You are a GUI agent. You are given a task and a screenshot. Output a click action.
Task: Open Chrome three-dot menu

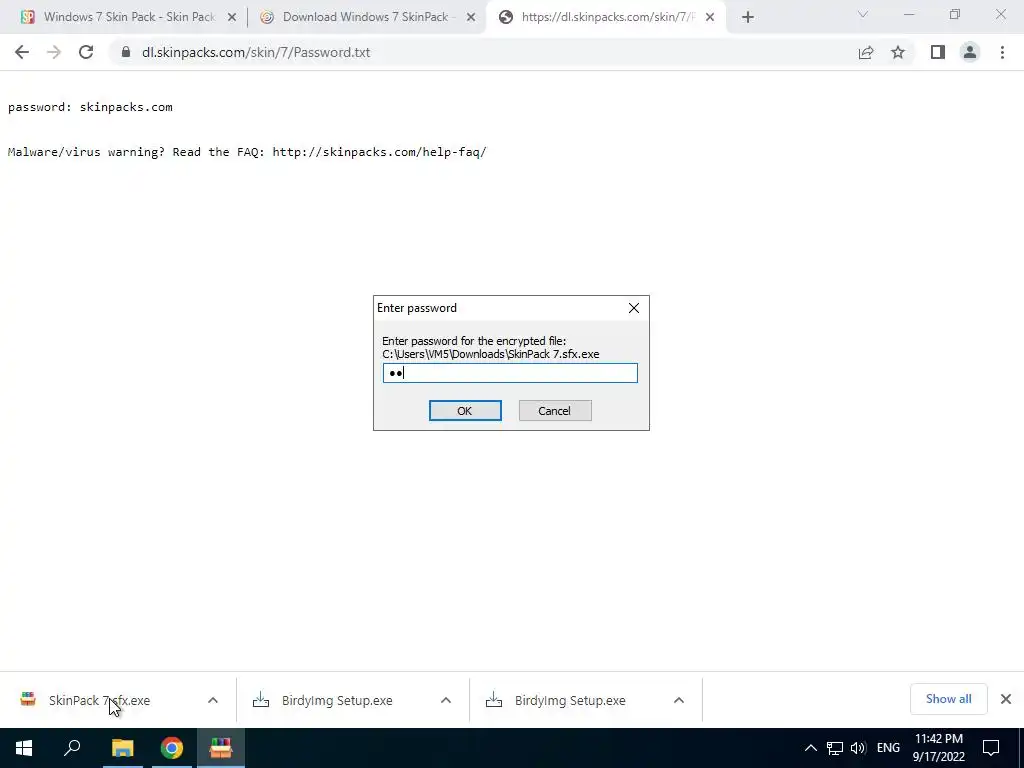(x=1002, y=52)
